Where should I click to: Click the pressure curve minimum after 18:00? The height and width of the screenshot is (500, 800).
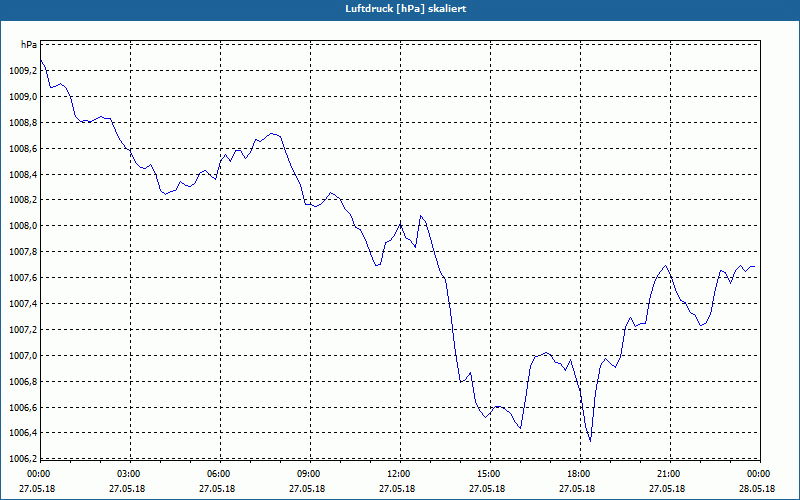coord(590,441)
